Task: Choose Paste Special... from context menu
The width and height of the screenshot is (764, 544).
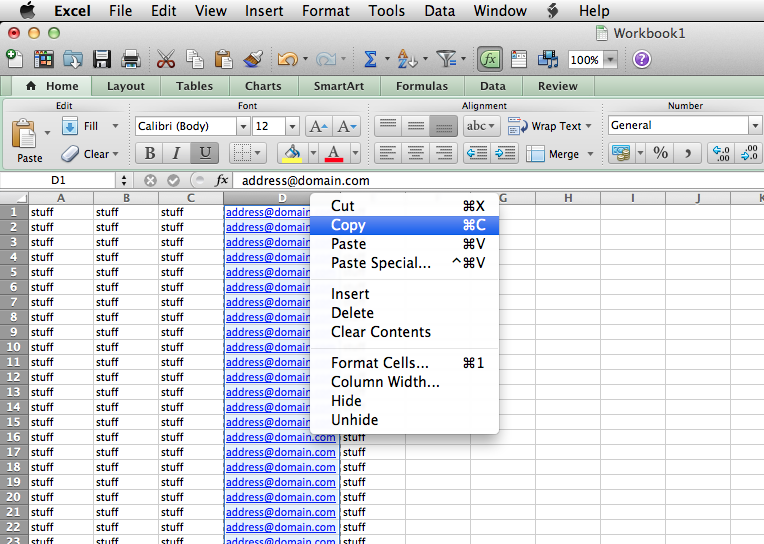Action: tap(404, 263)
